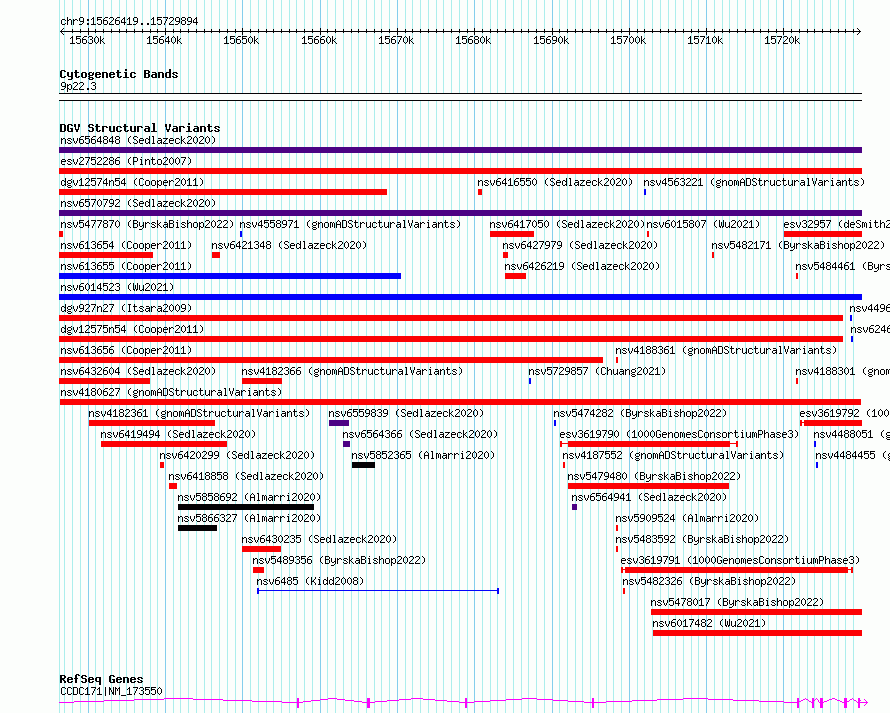
Task: Click nsv613656 (Cooper2011) label
Action: point(126,350)
